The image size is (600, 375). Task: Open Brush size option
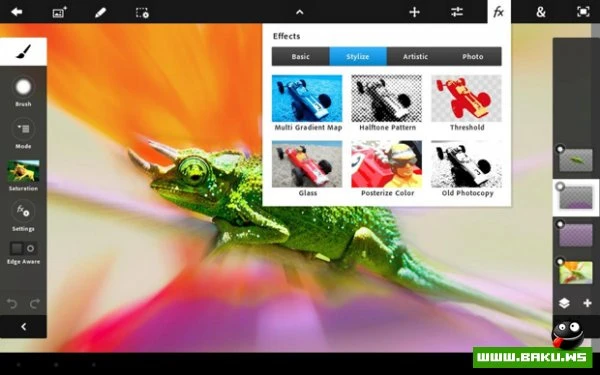[23, 91]
